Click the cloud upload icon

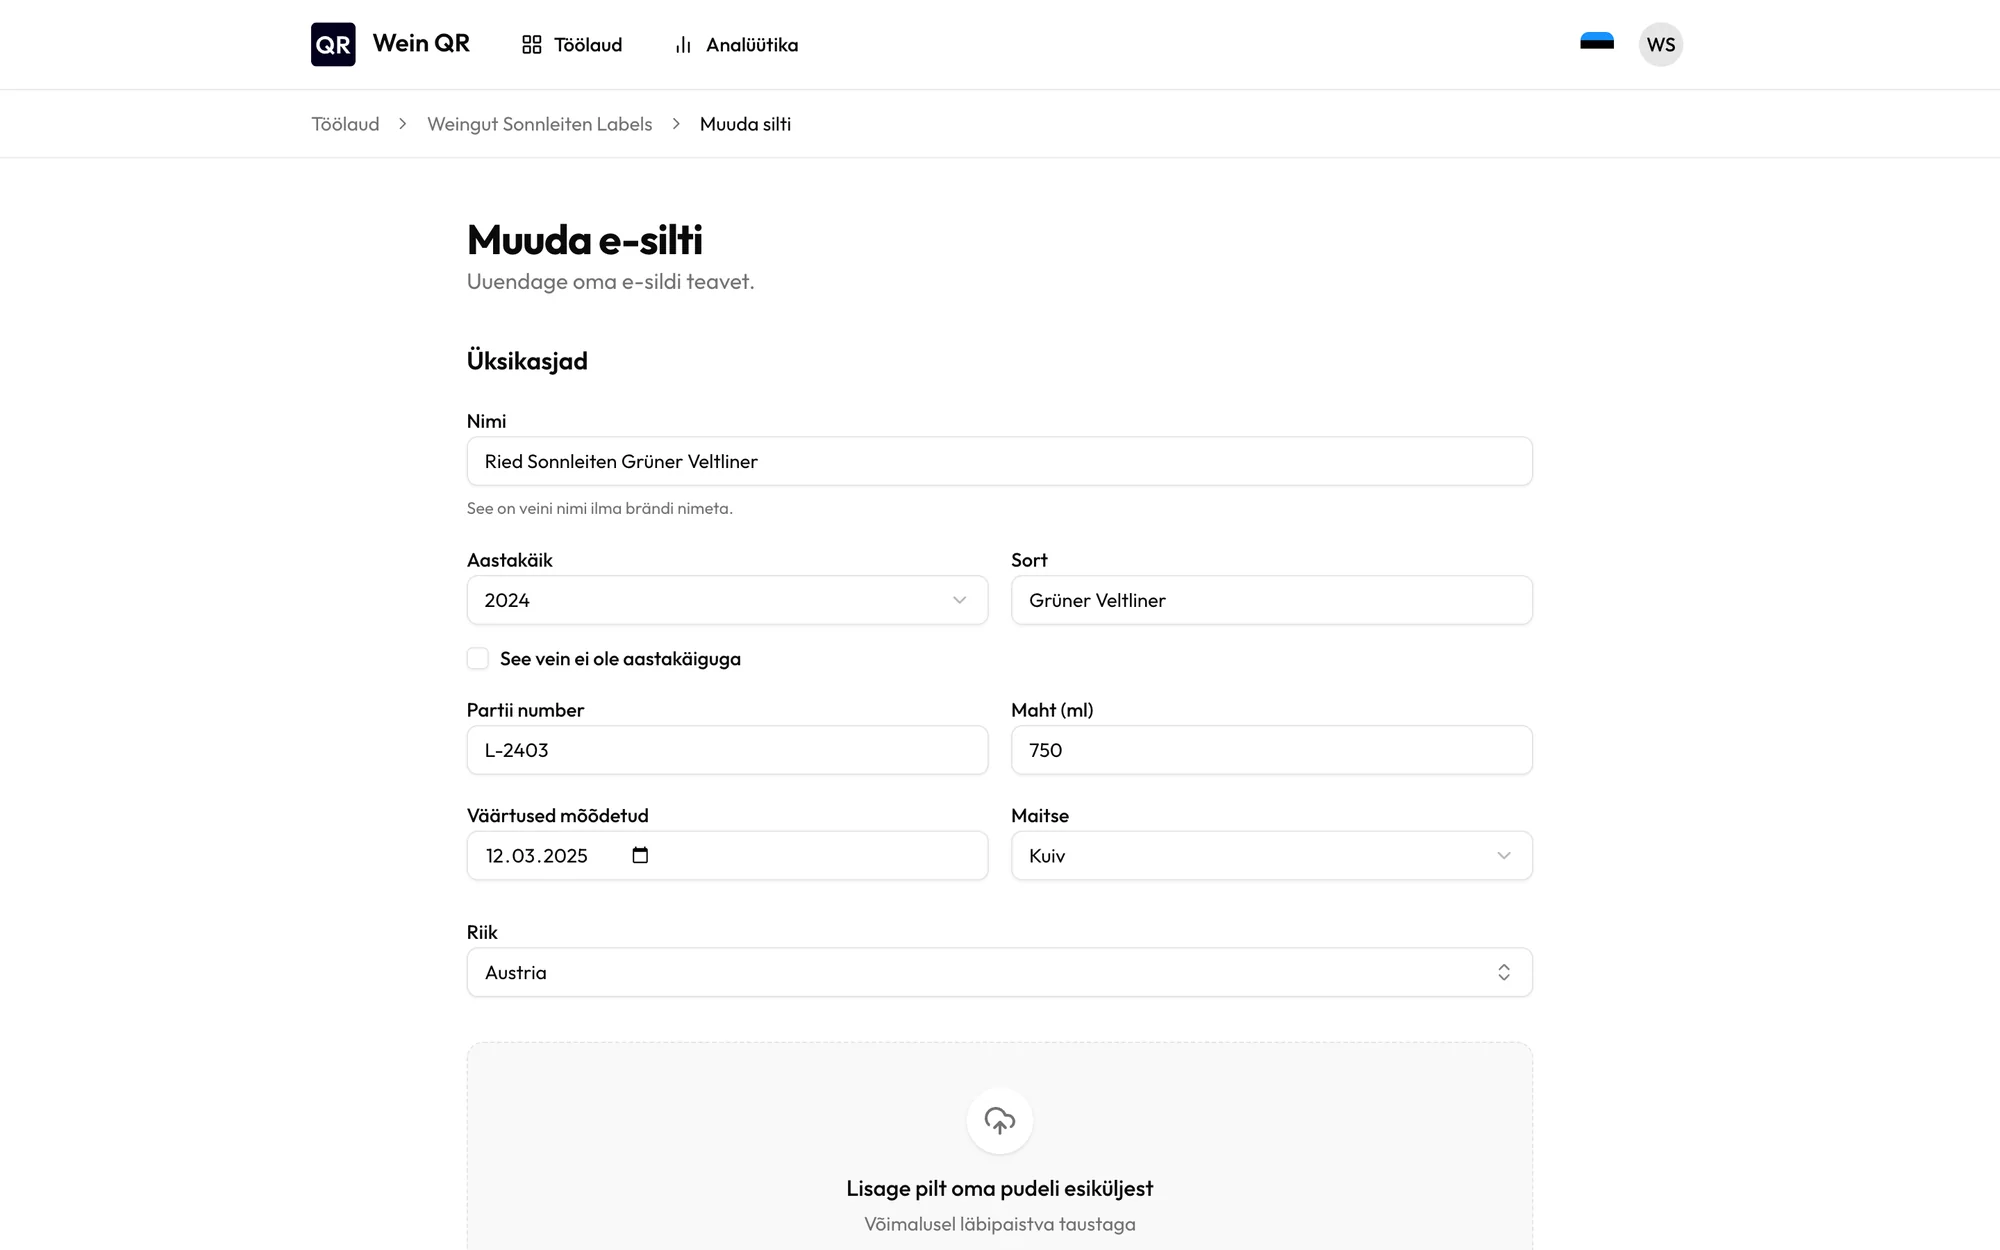(x=1000, y=1121)
